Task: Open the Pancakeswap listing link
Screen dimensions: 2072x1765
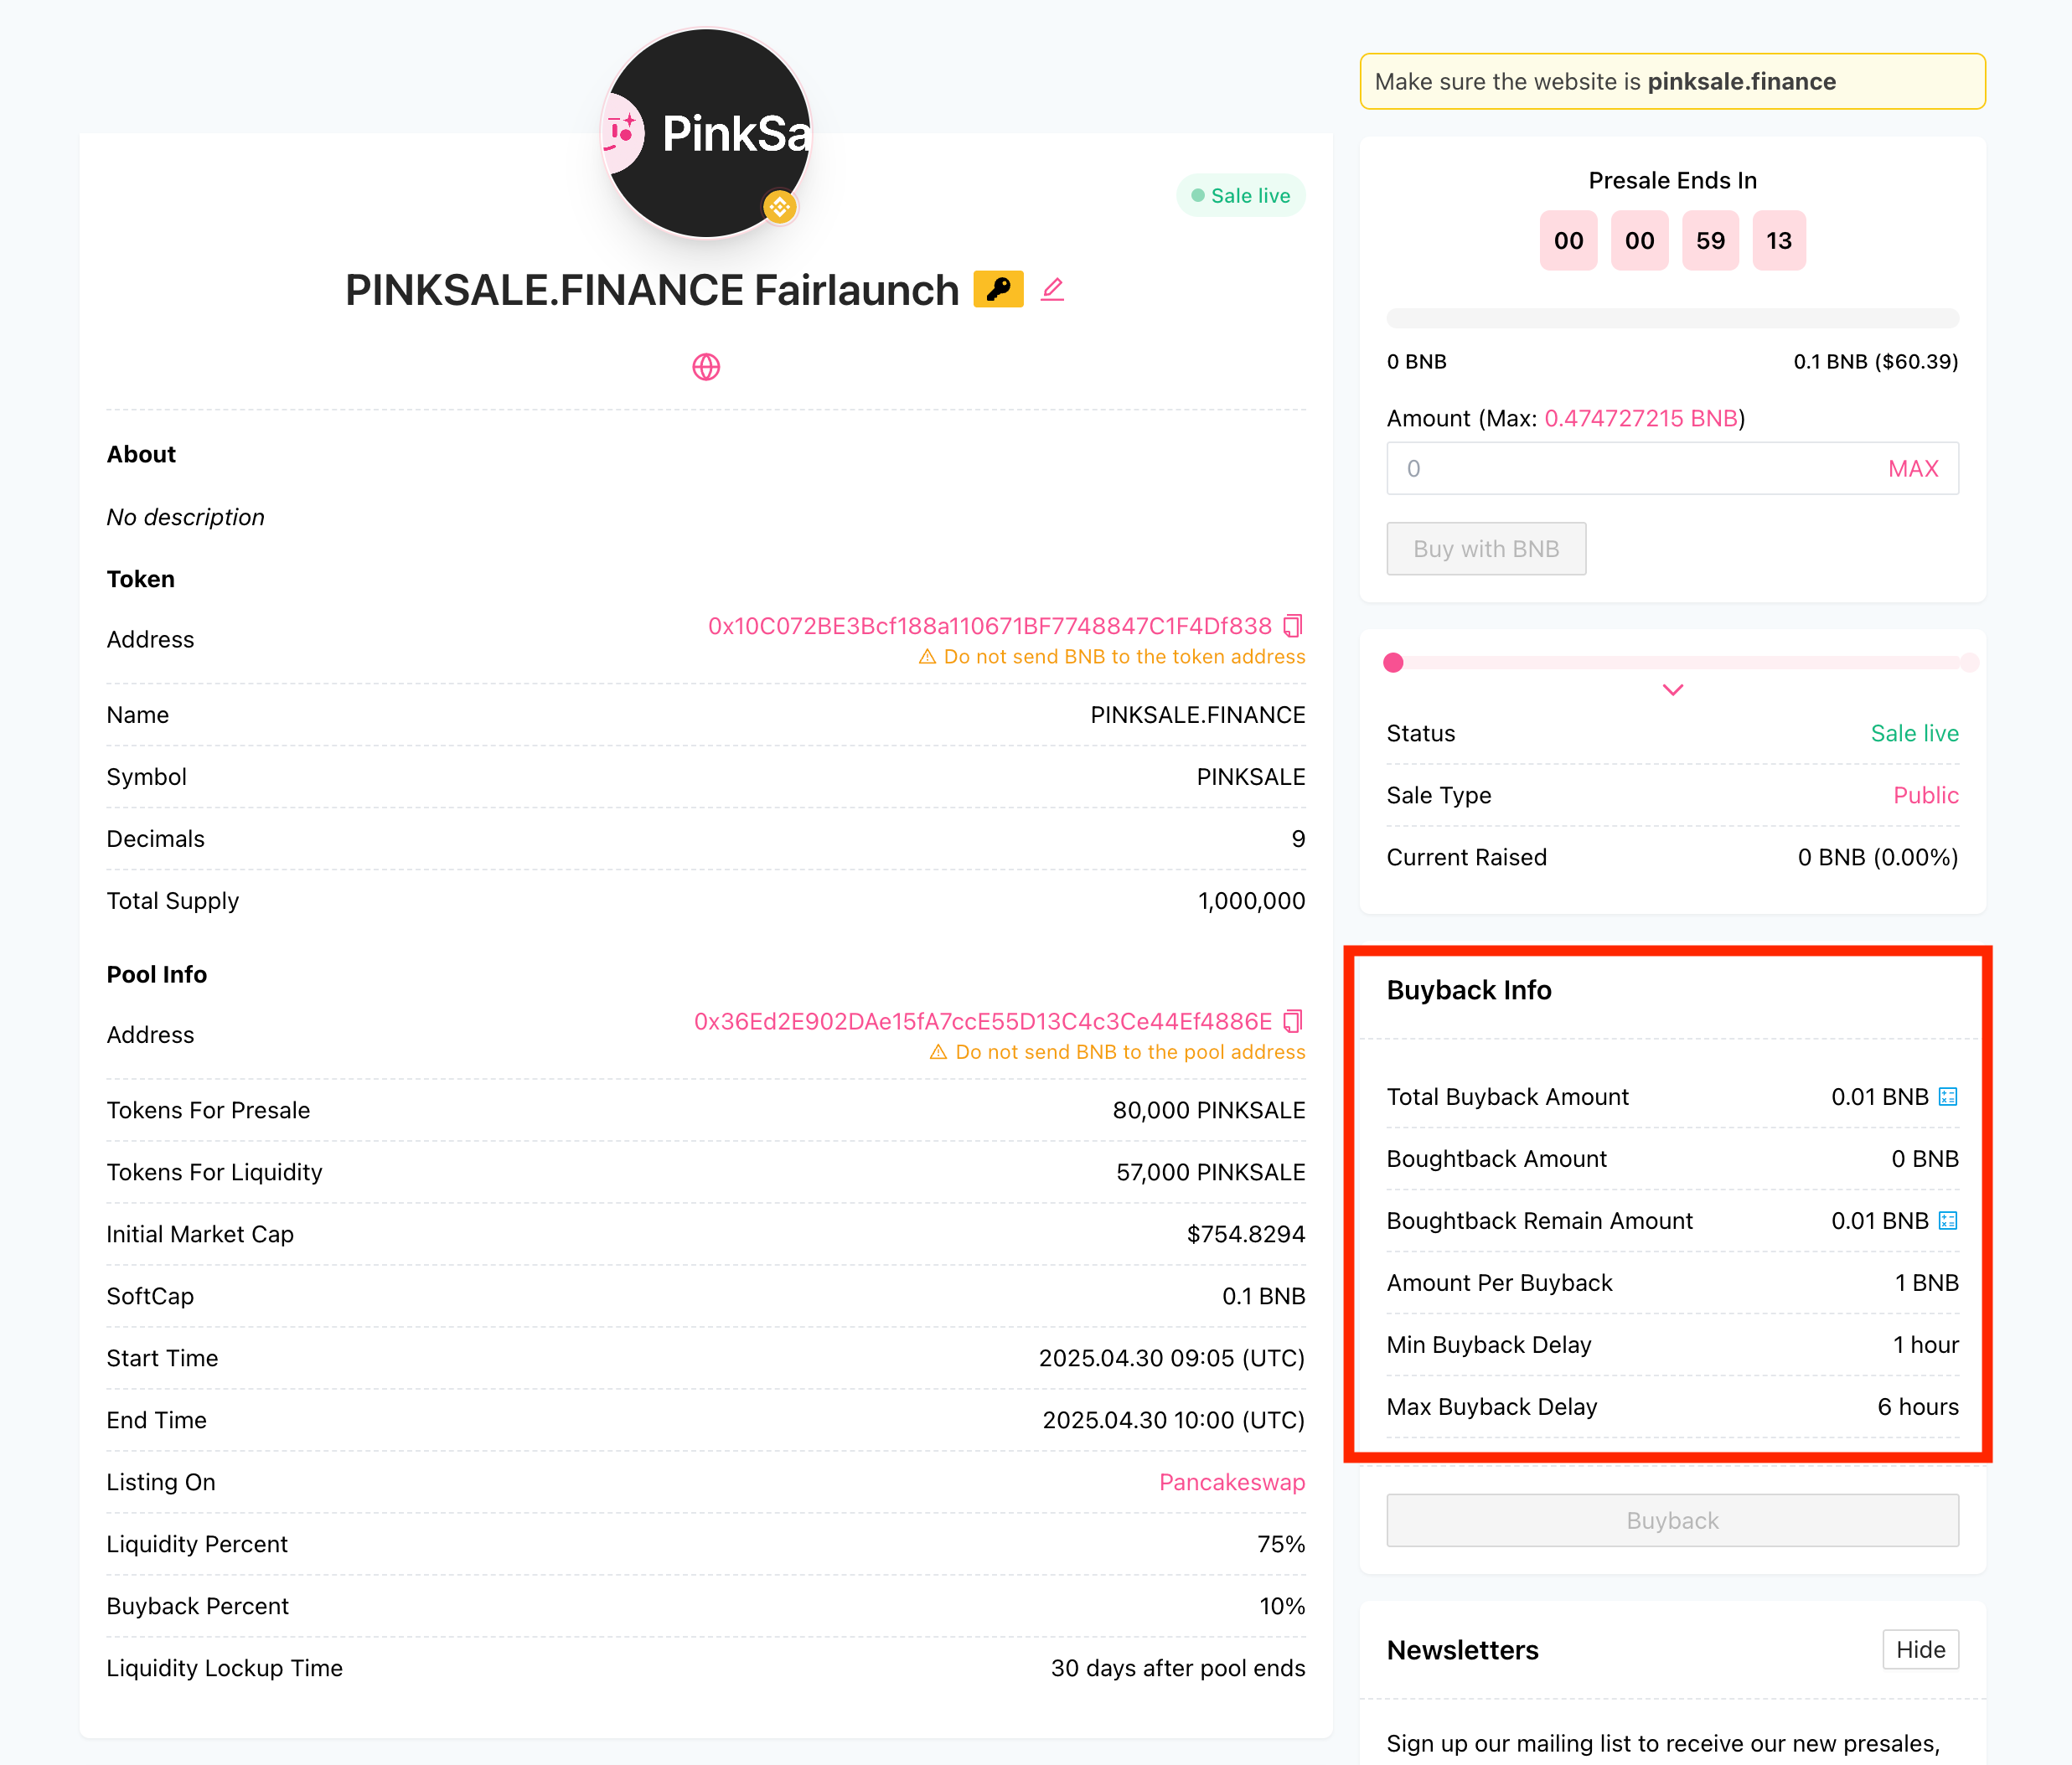Action: tap(1232, 1482)
